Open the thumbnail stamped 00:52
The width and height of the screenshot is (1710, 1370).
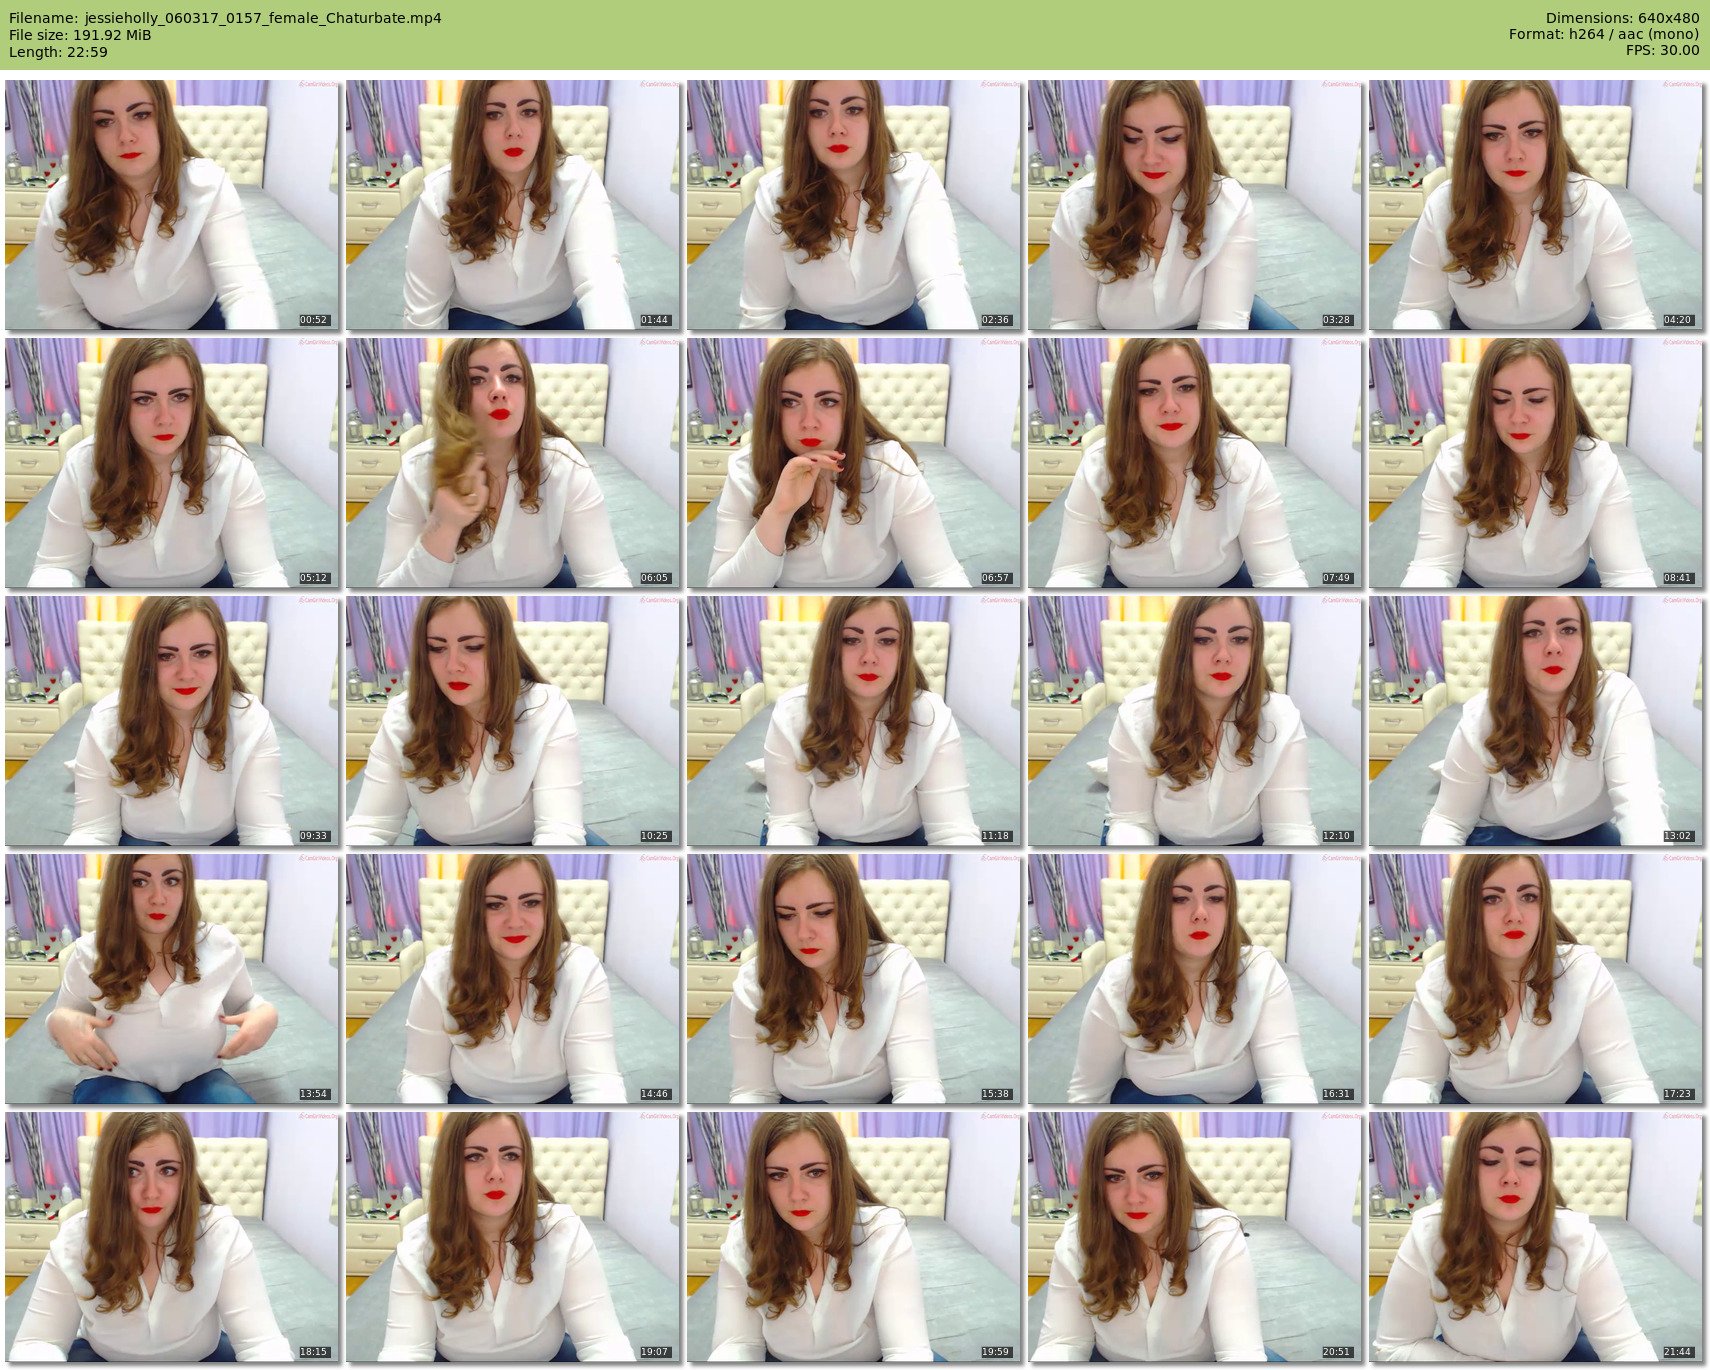[172, 205]
